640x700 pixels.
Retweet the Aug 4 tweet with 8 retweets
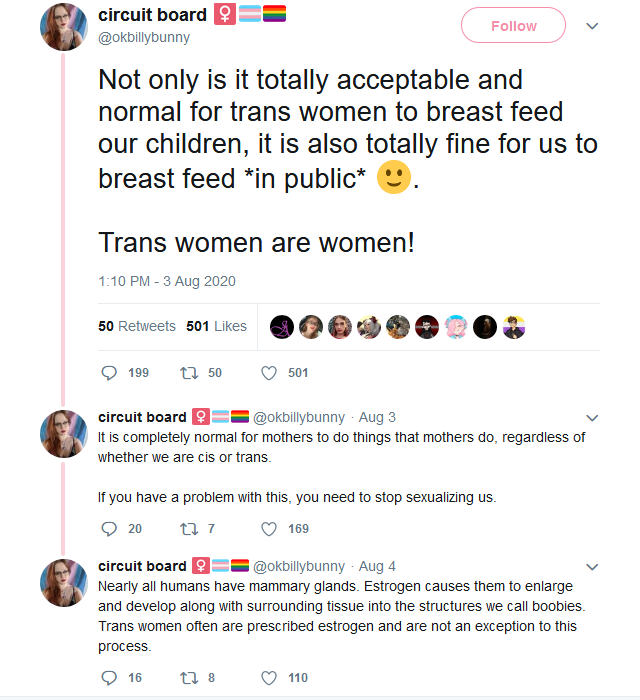[x=189, y=678]
